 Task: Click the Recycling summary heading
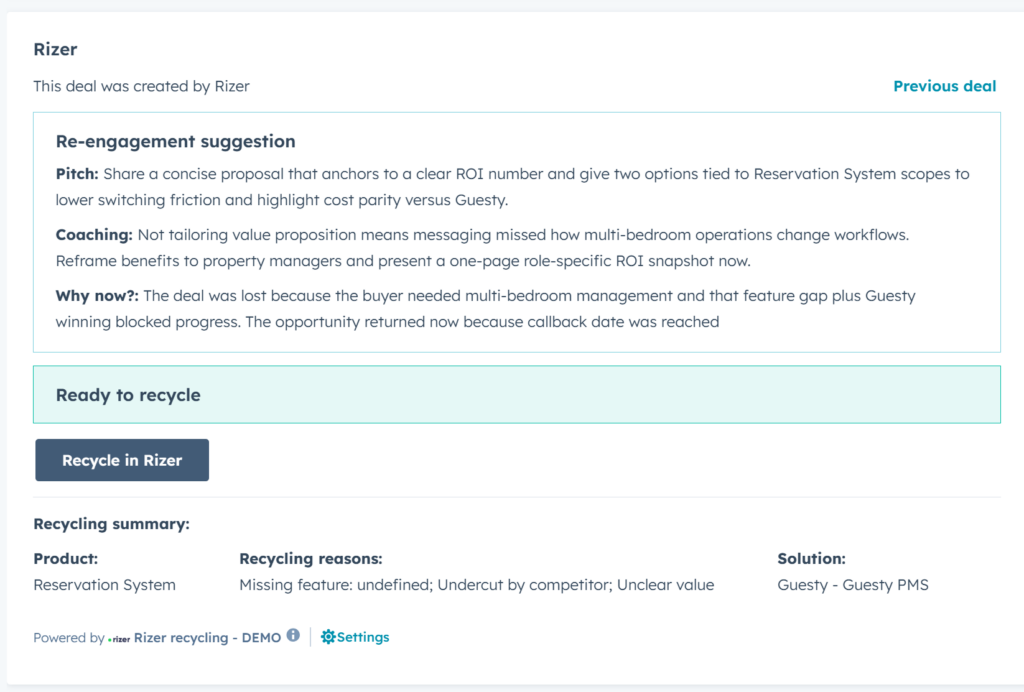click(111, 524)
